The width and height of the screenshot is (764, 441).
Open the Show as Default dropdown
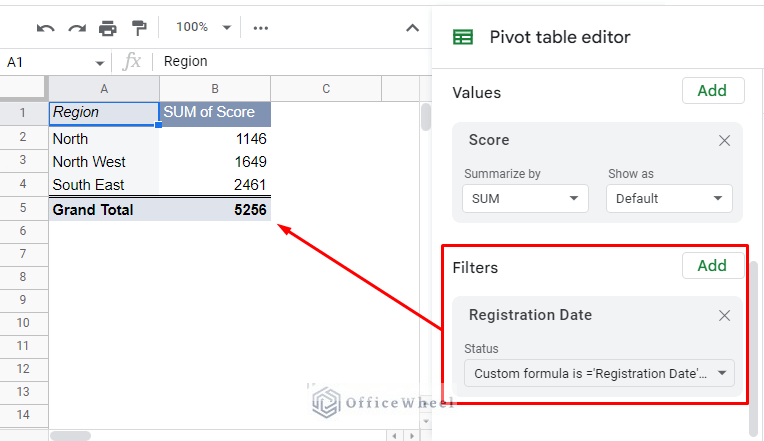[x=668, y=198]
